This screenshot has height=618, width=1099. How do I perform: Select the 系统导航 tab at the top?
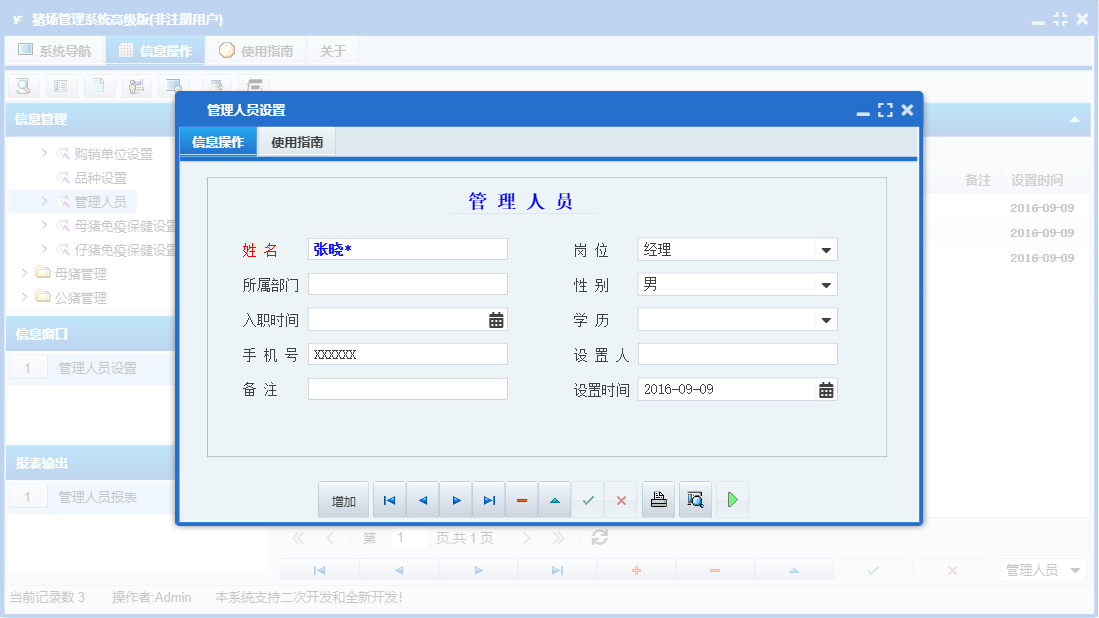[55, 48]
